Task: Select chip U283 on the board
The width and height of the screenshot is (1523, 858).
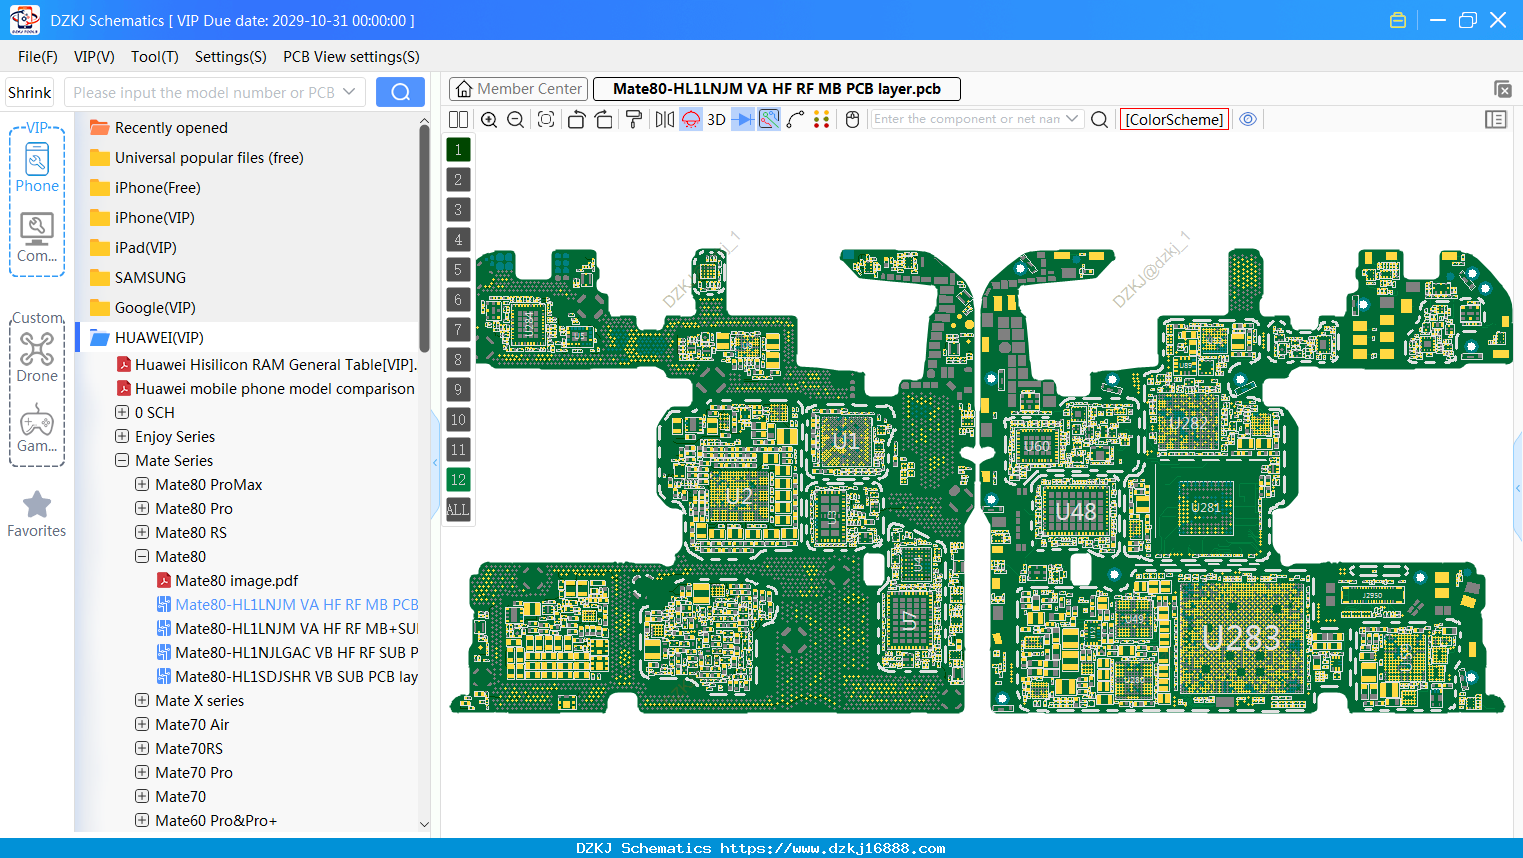Action: [x=1241, y=638]
